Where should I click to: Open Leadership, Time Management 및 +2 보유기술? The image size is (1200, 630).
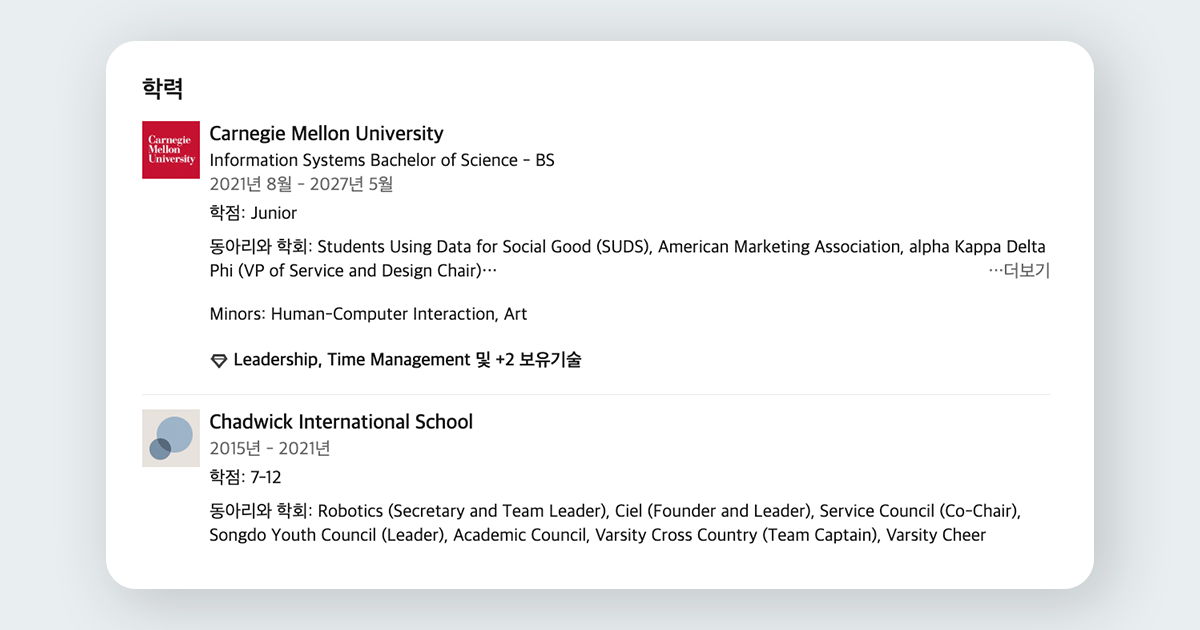tap(407, 359)
